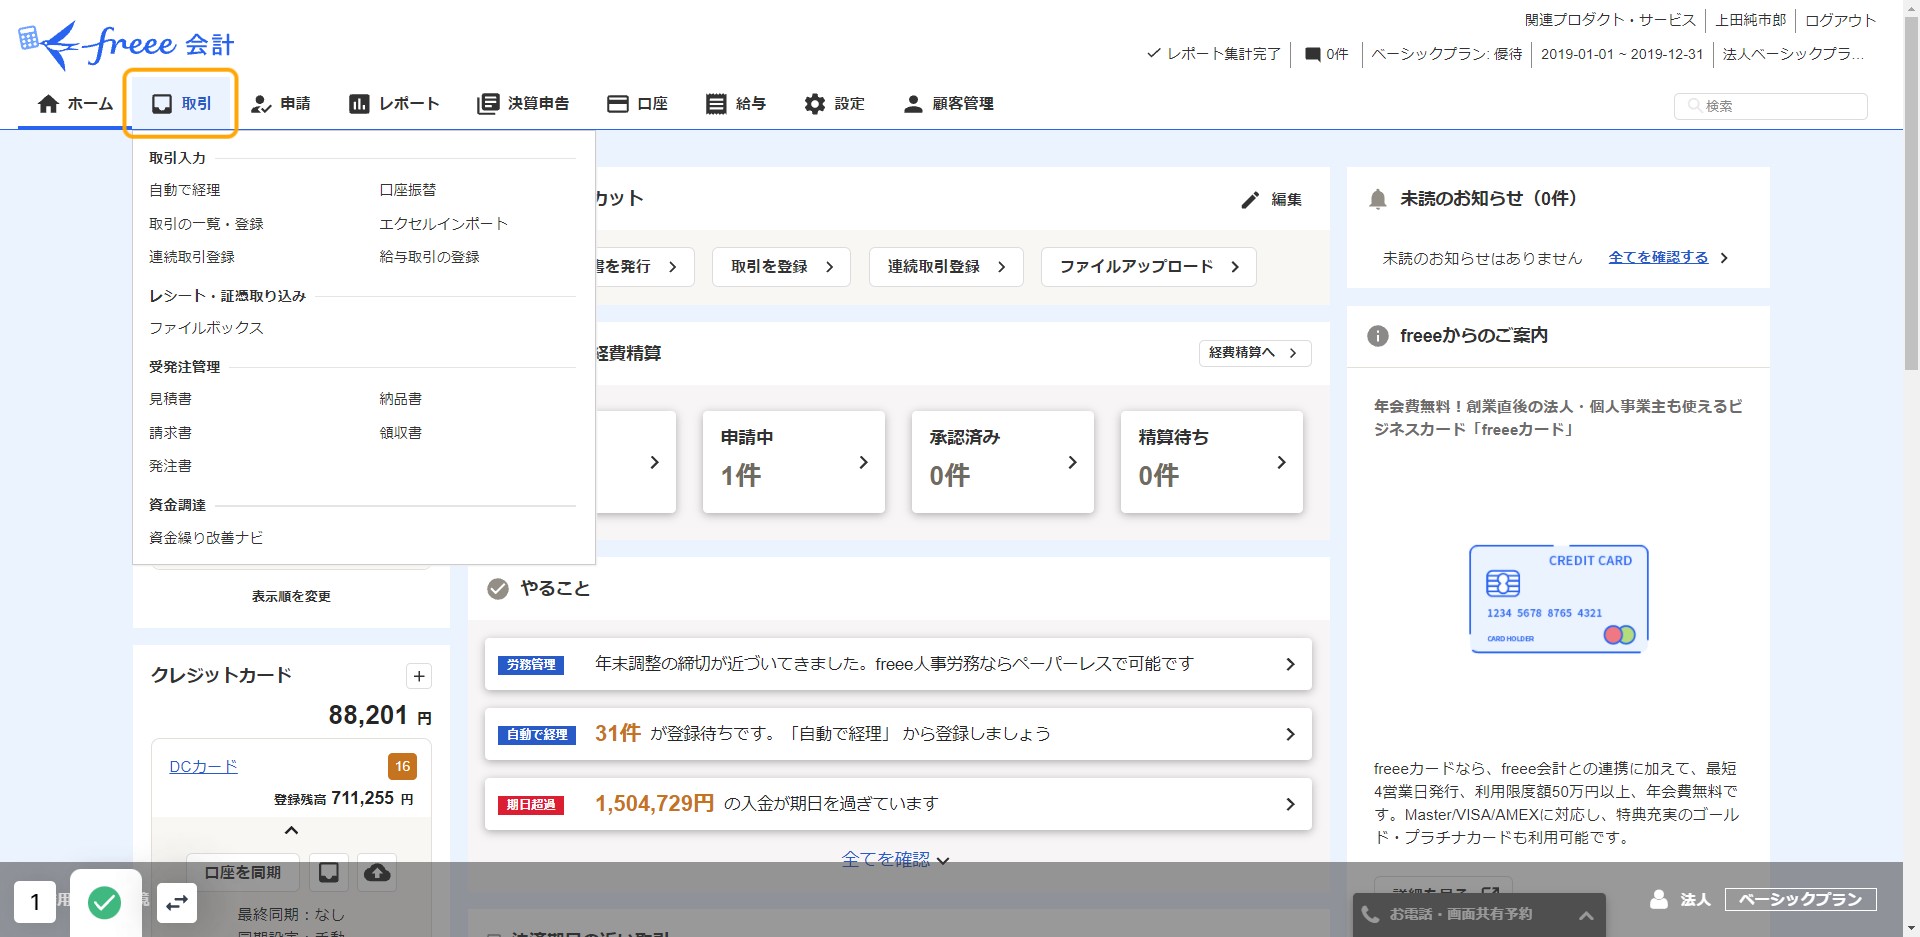
Task: Click the freee 会計 logo
Action: pos(126,44)
